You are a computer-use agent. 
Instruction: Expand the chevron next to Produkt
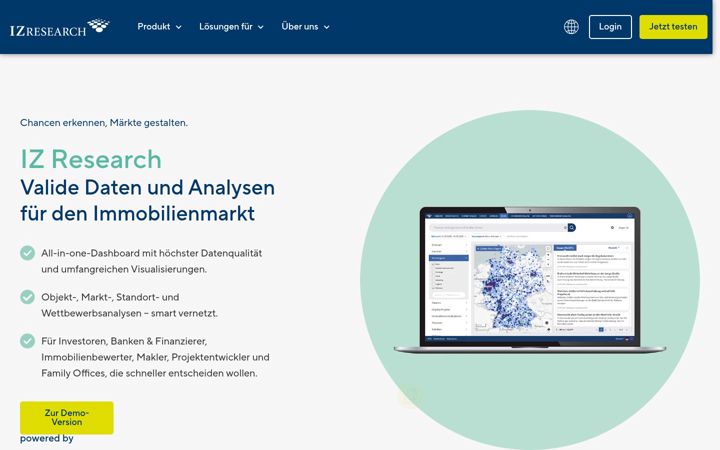tap(179, 27)
